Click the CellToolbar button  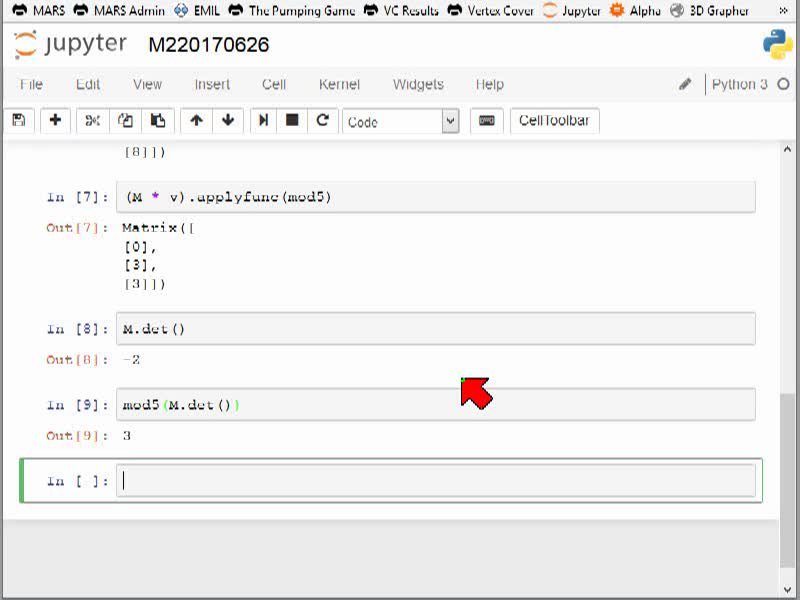pyautogui.click(x=555, y=120)
